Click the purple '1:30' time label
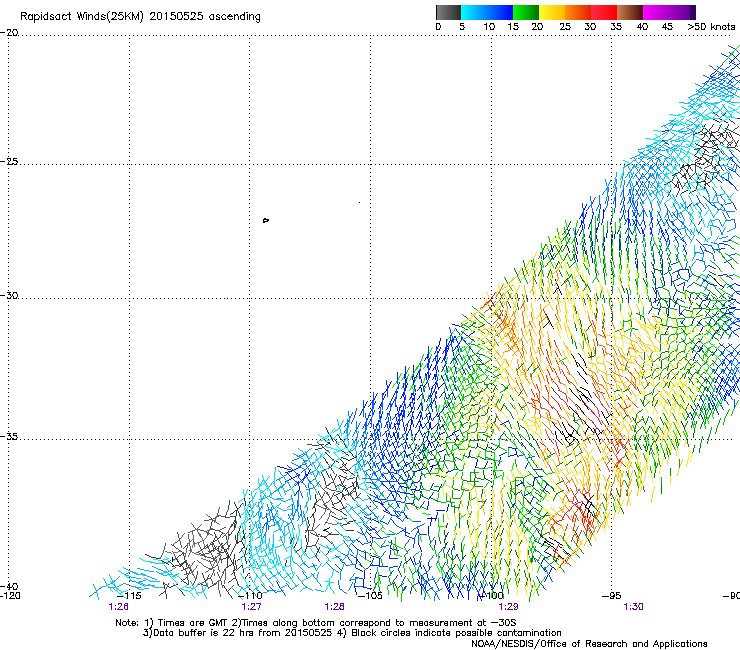 click(x=633, y=607)
